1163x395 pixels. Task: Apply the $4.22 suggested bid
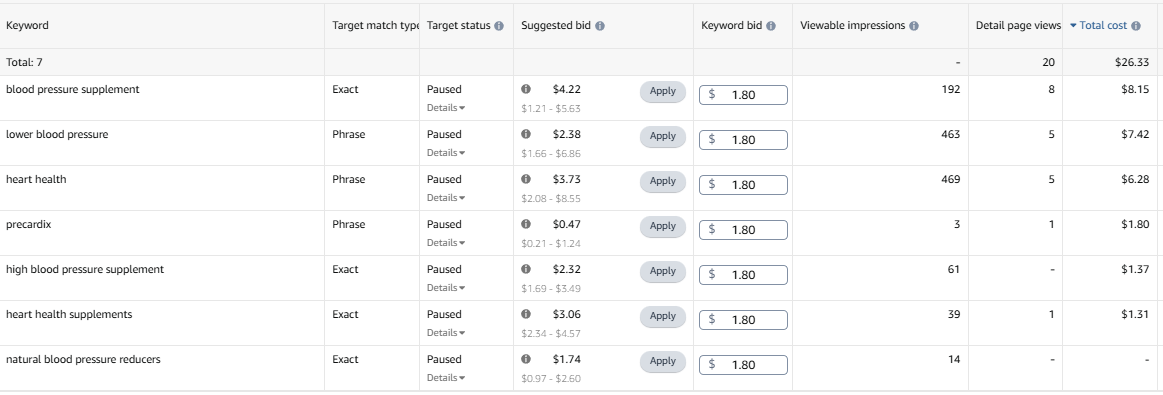click(x=662, y=92)
